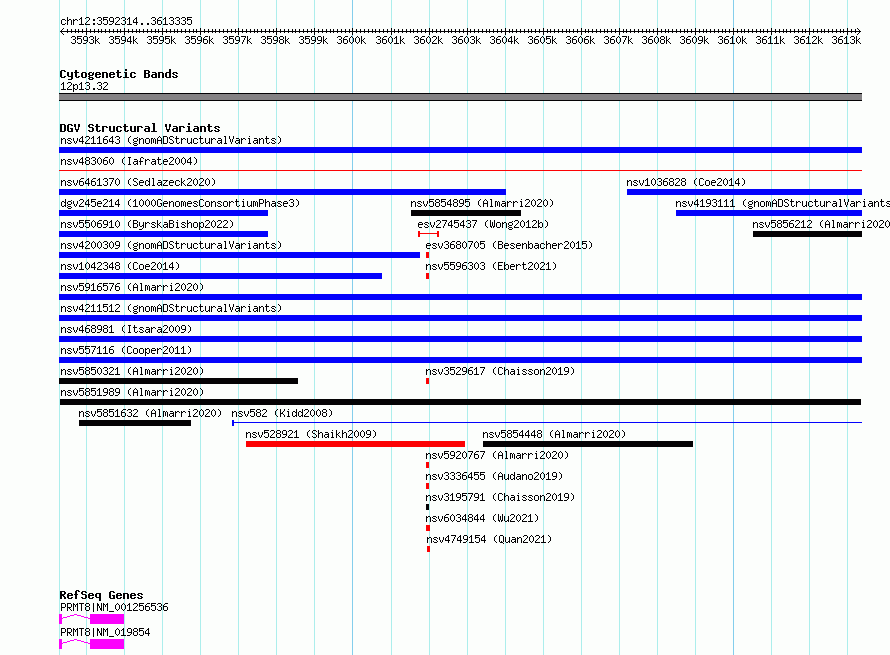Image resolution: width=890 pixels, height=655 pixels.
Task: Select nsv1042348 (Coe2014) label
Action: tap(120, 266)
